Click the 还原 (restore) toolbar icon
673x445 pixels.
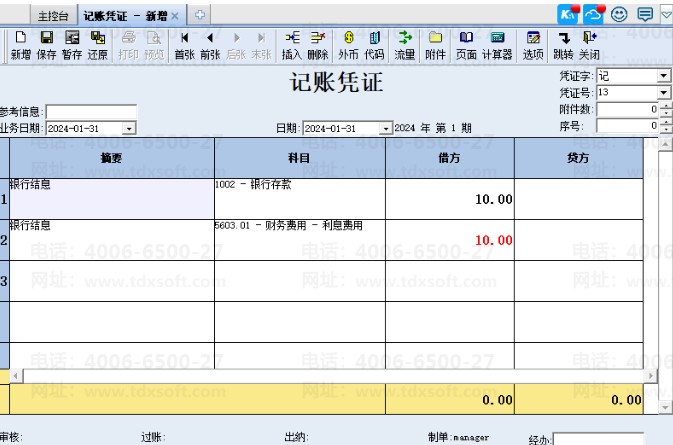pos(97,45)
